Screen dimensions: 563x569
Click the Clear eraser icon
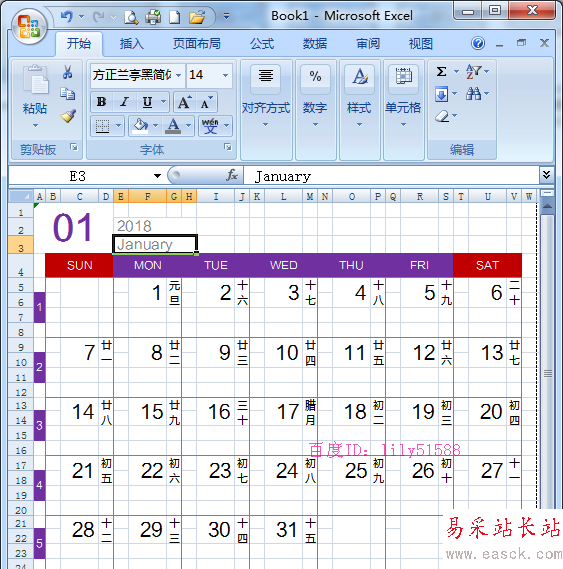(442, 116)
